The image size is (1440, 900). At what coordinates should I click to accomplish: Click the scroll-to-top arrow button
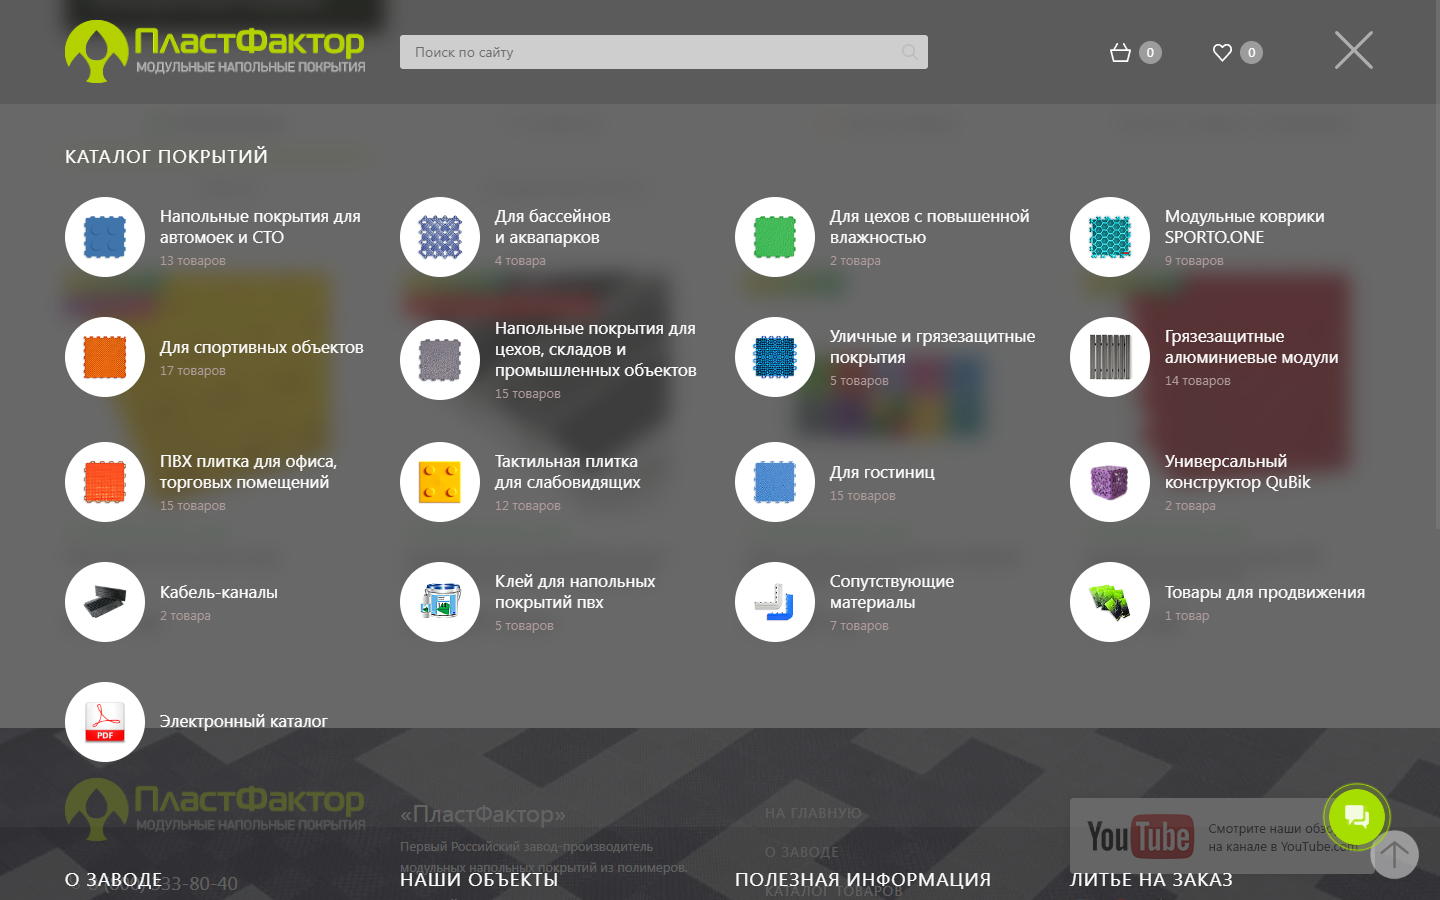tap(1394, 855)
